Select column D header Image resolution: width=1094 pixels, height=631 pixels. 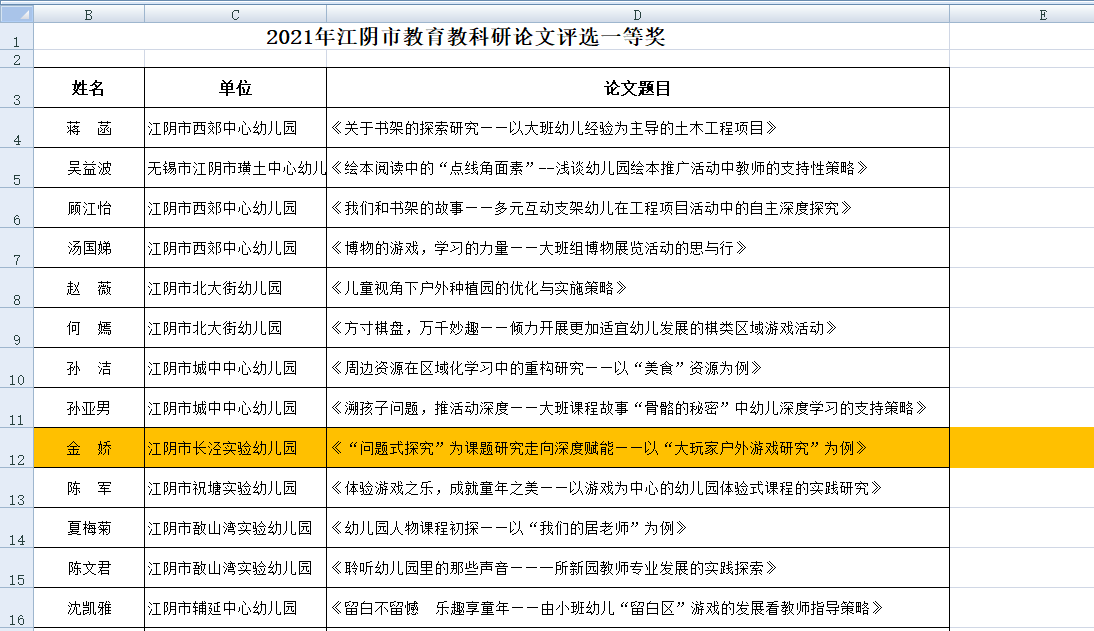click(638, 15)
